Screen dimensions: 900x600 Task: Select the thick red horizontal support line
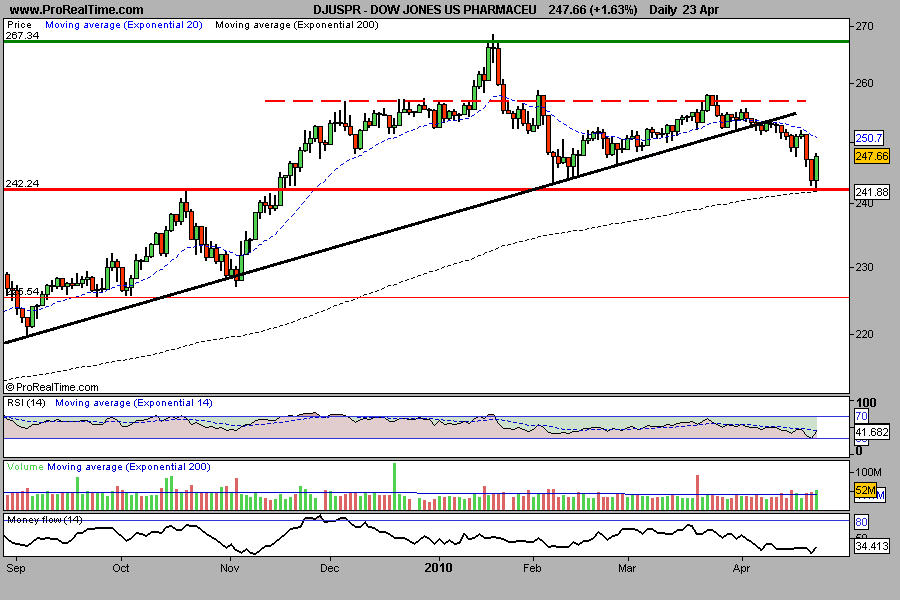(x=426, y=189)
